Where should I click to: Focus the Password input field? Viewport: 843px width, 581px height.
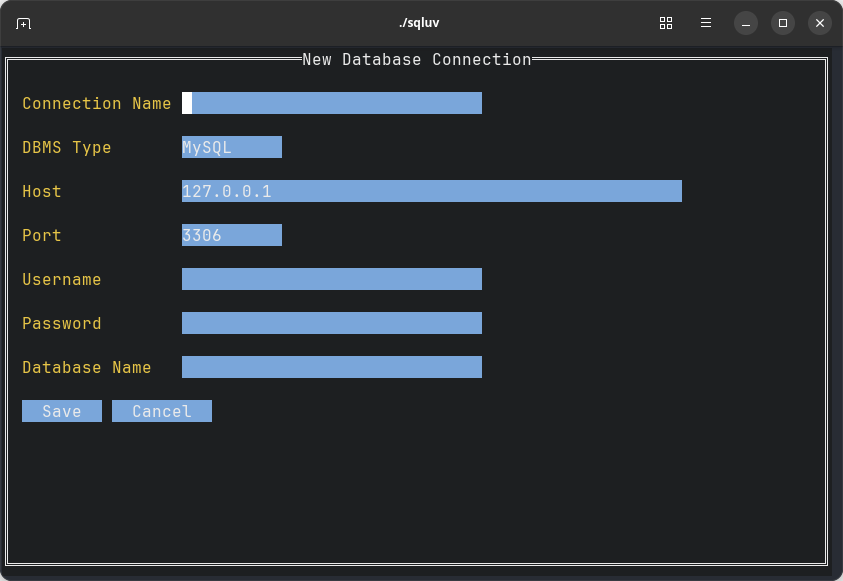[332, 323]
